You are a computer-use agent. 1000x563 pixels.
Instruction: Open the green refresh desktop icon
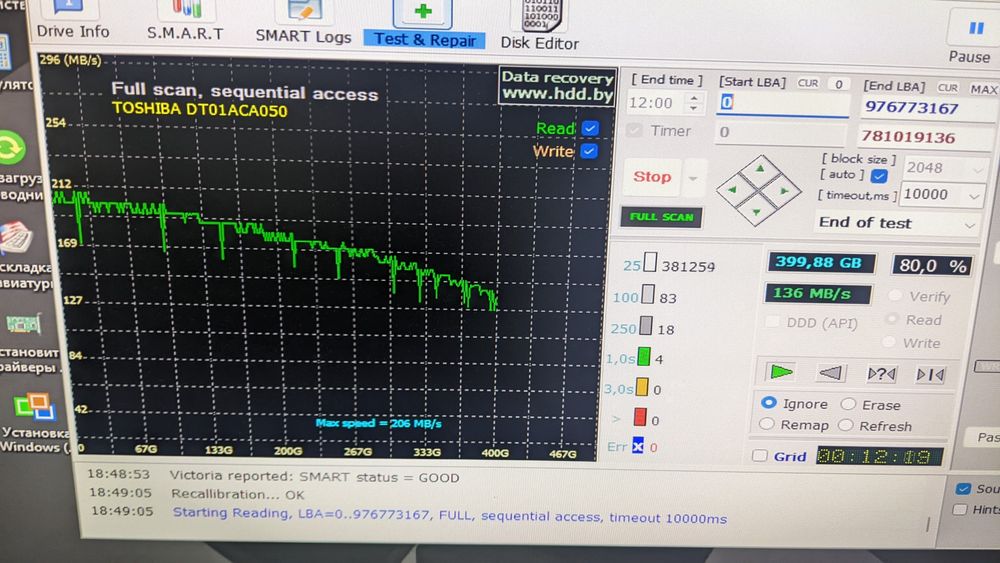click(11, 148)
